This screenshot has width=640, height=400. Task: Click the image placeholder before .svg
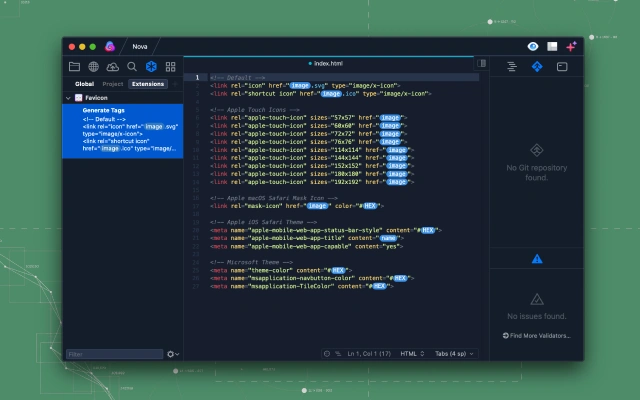[x=300, y=86]
